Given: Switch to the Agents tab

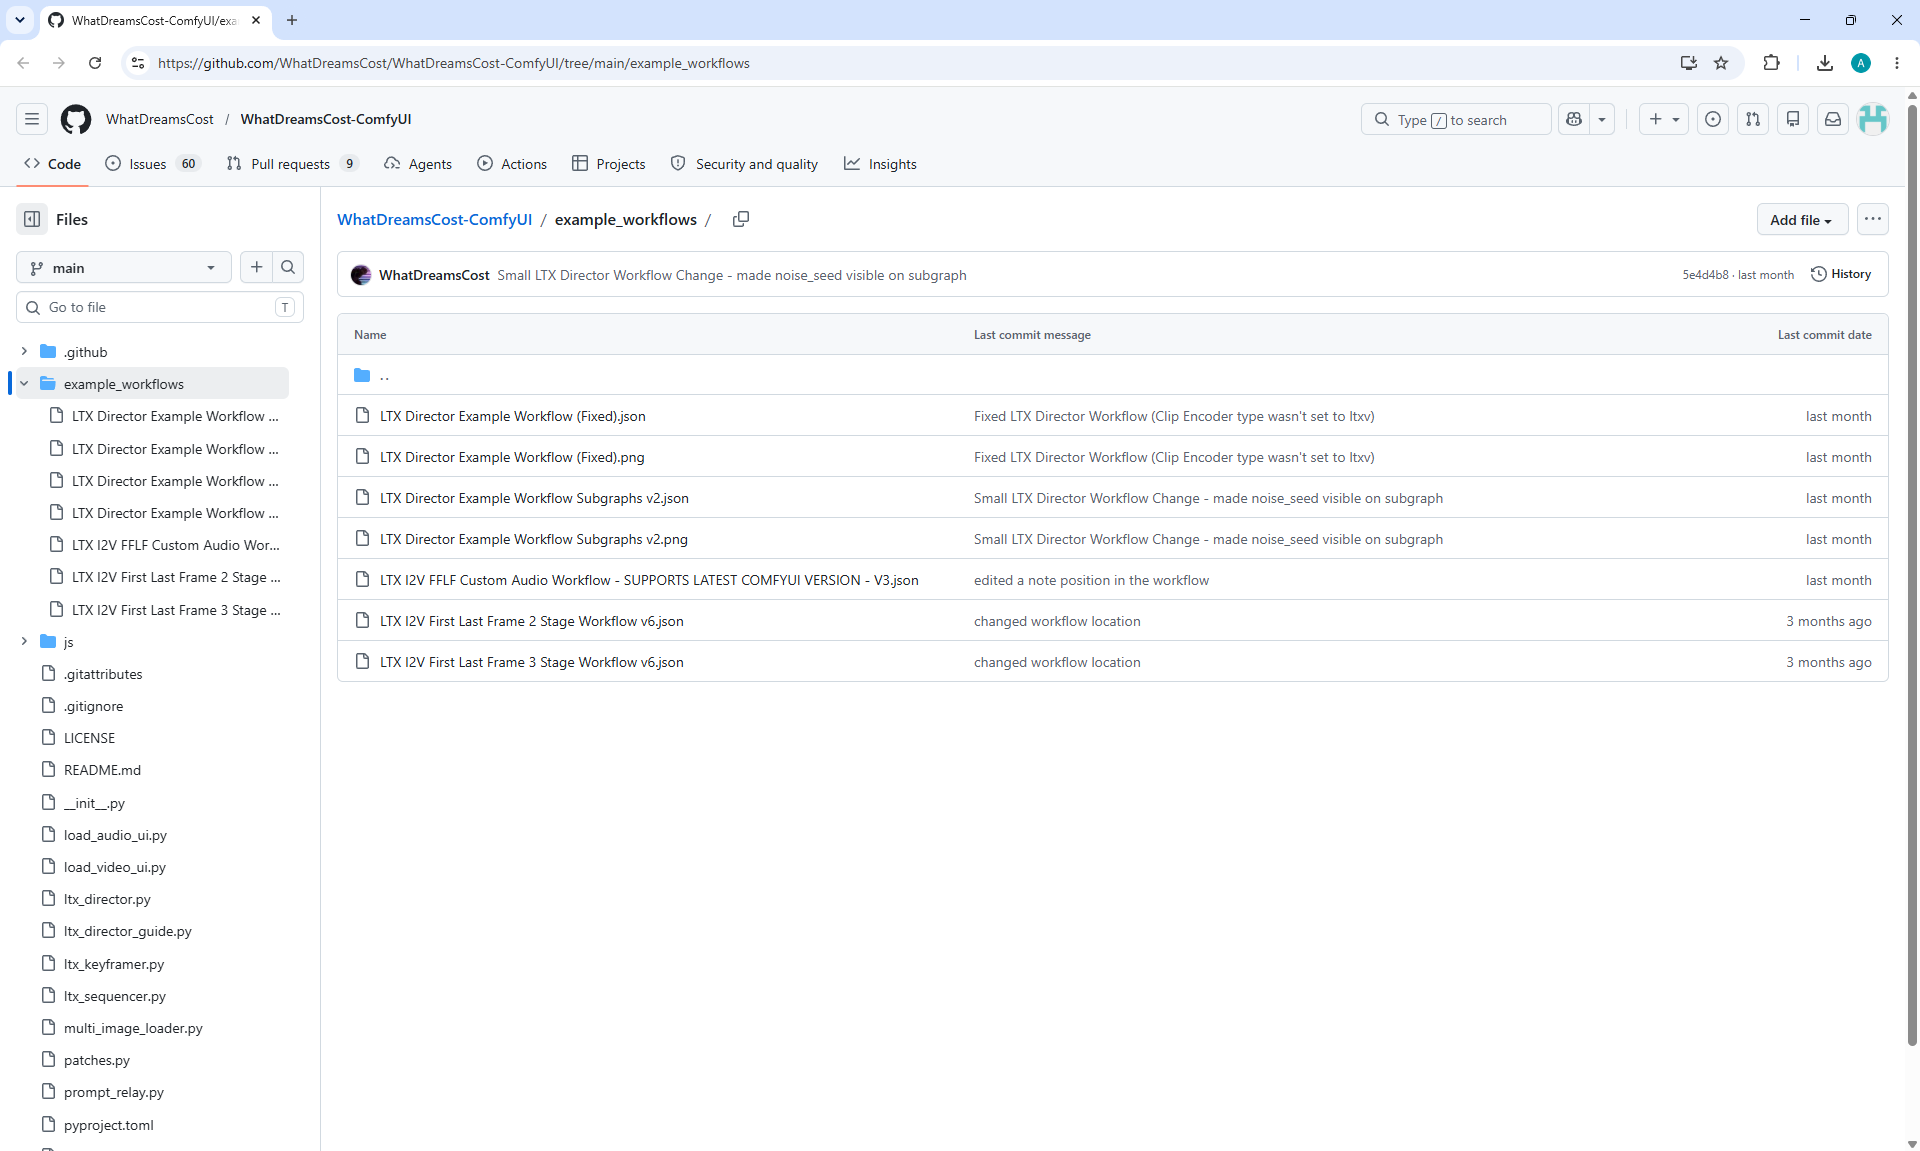Looking at the screenshot, I should coord(418,164).
